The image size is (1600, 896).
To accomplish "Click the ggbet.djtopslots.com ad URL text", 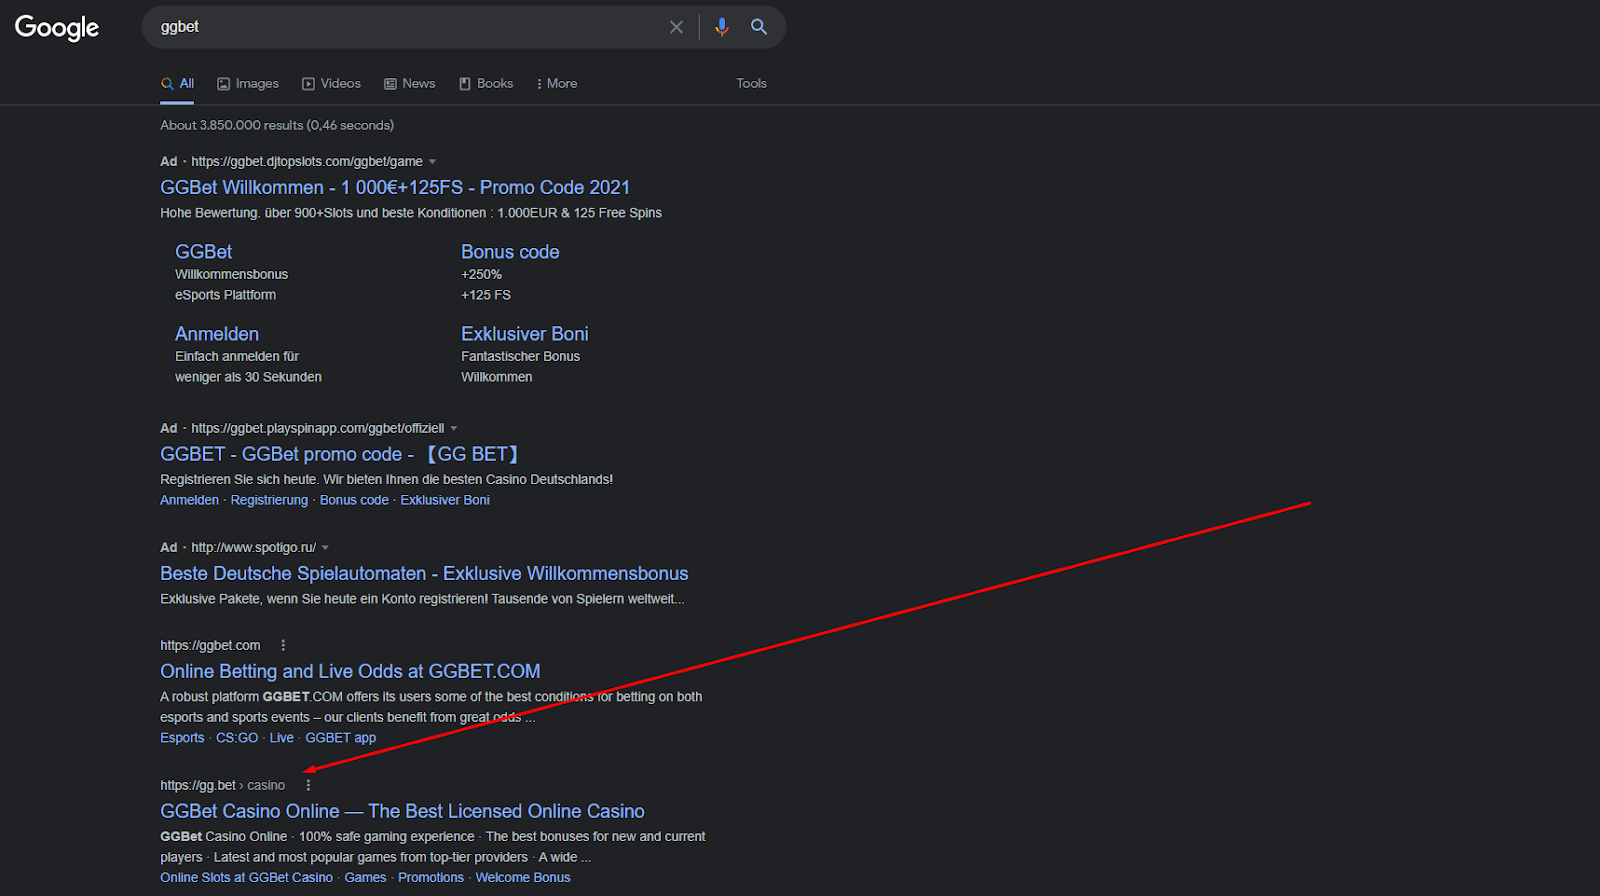I will pos(307,162).
